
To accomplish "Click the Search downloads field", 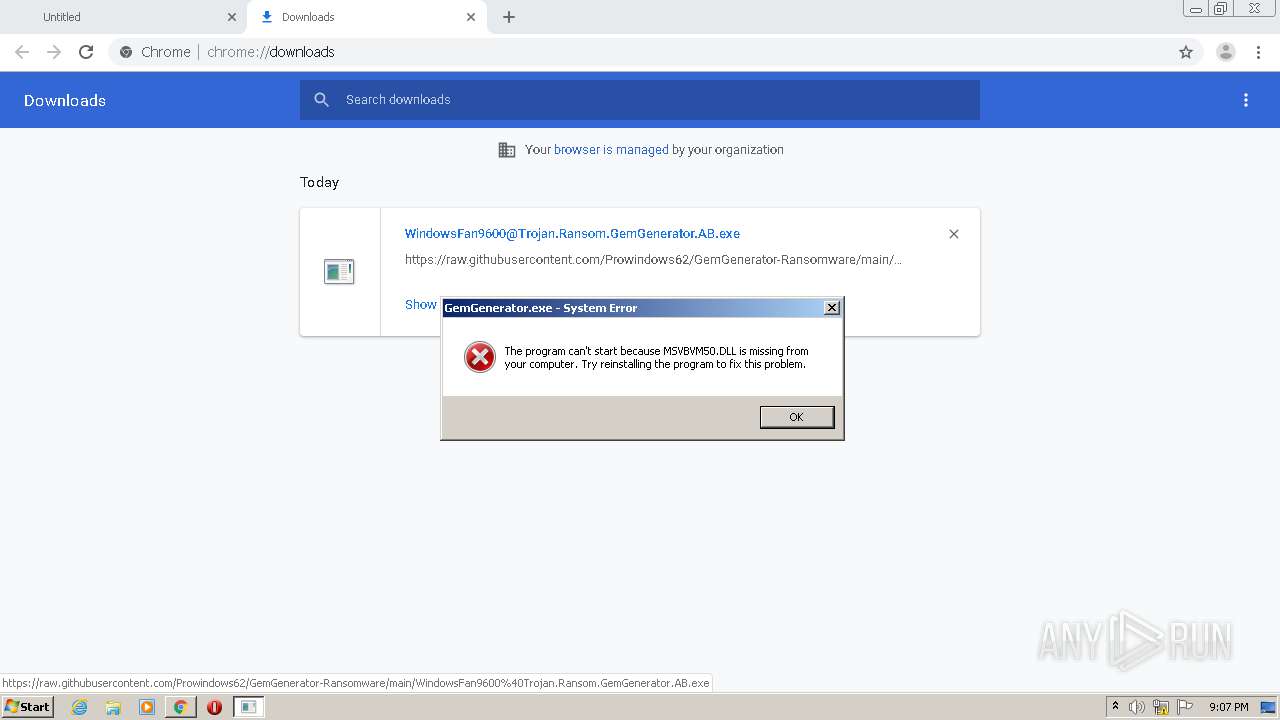I will point(640,100).
